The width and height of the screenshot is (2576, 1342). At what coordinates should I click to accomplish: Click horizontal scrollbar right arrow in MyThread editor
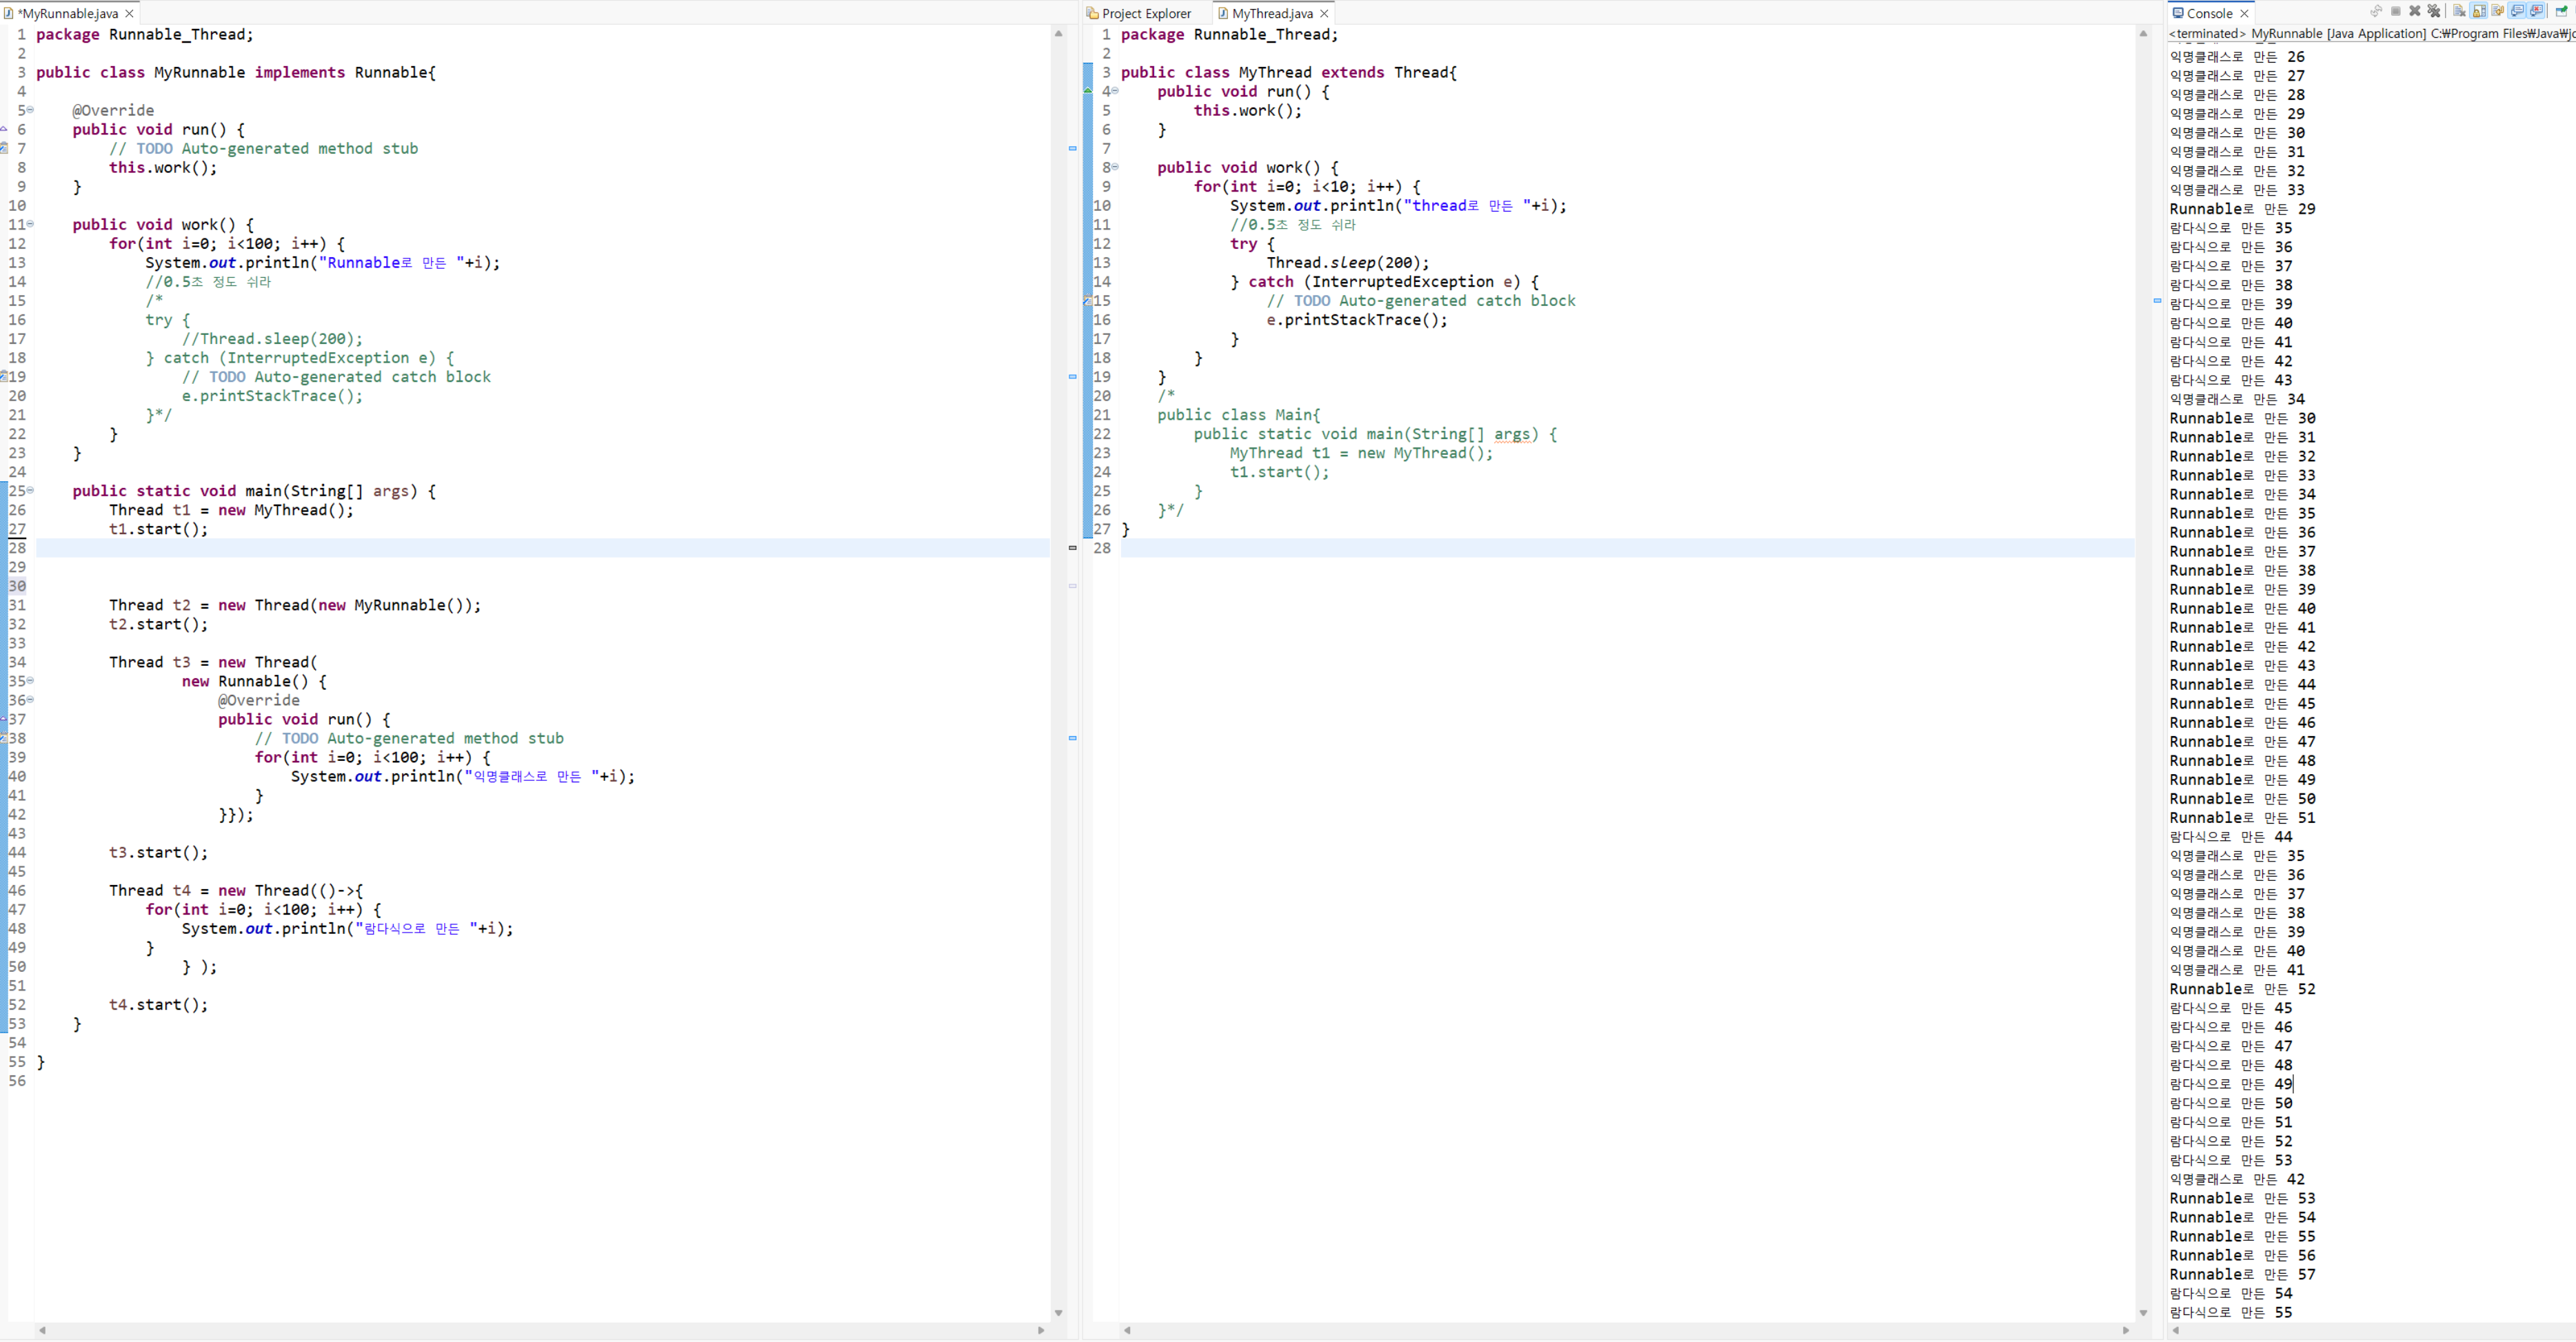click(x=2125, y=1330)
